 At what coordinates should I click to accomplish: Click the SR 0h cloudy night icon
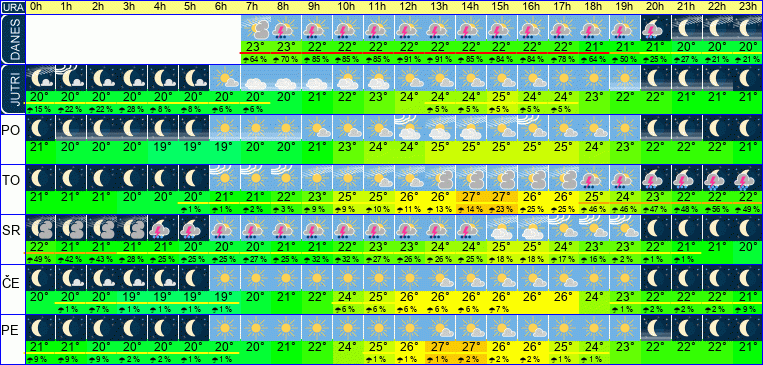click(40, 228)
